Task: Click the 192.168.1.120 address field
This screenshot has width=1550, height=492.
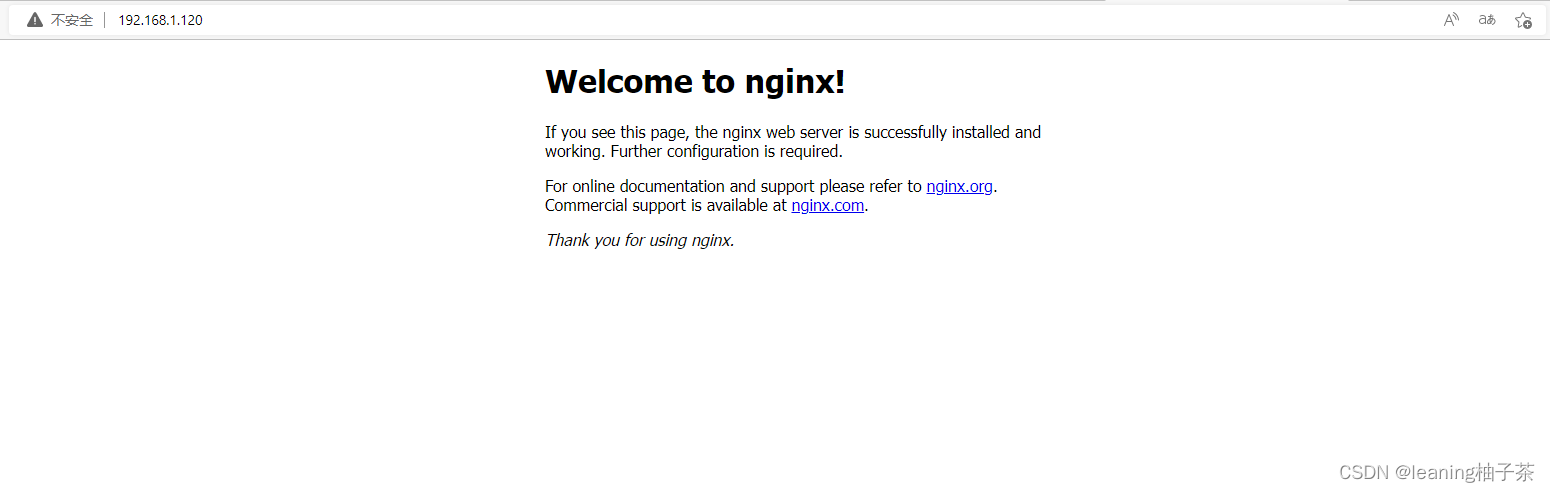Action: click(160, 20)
